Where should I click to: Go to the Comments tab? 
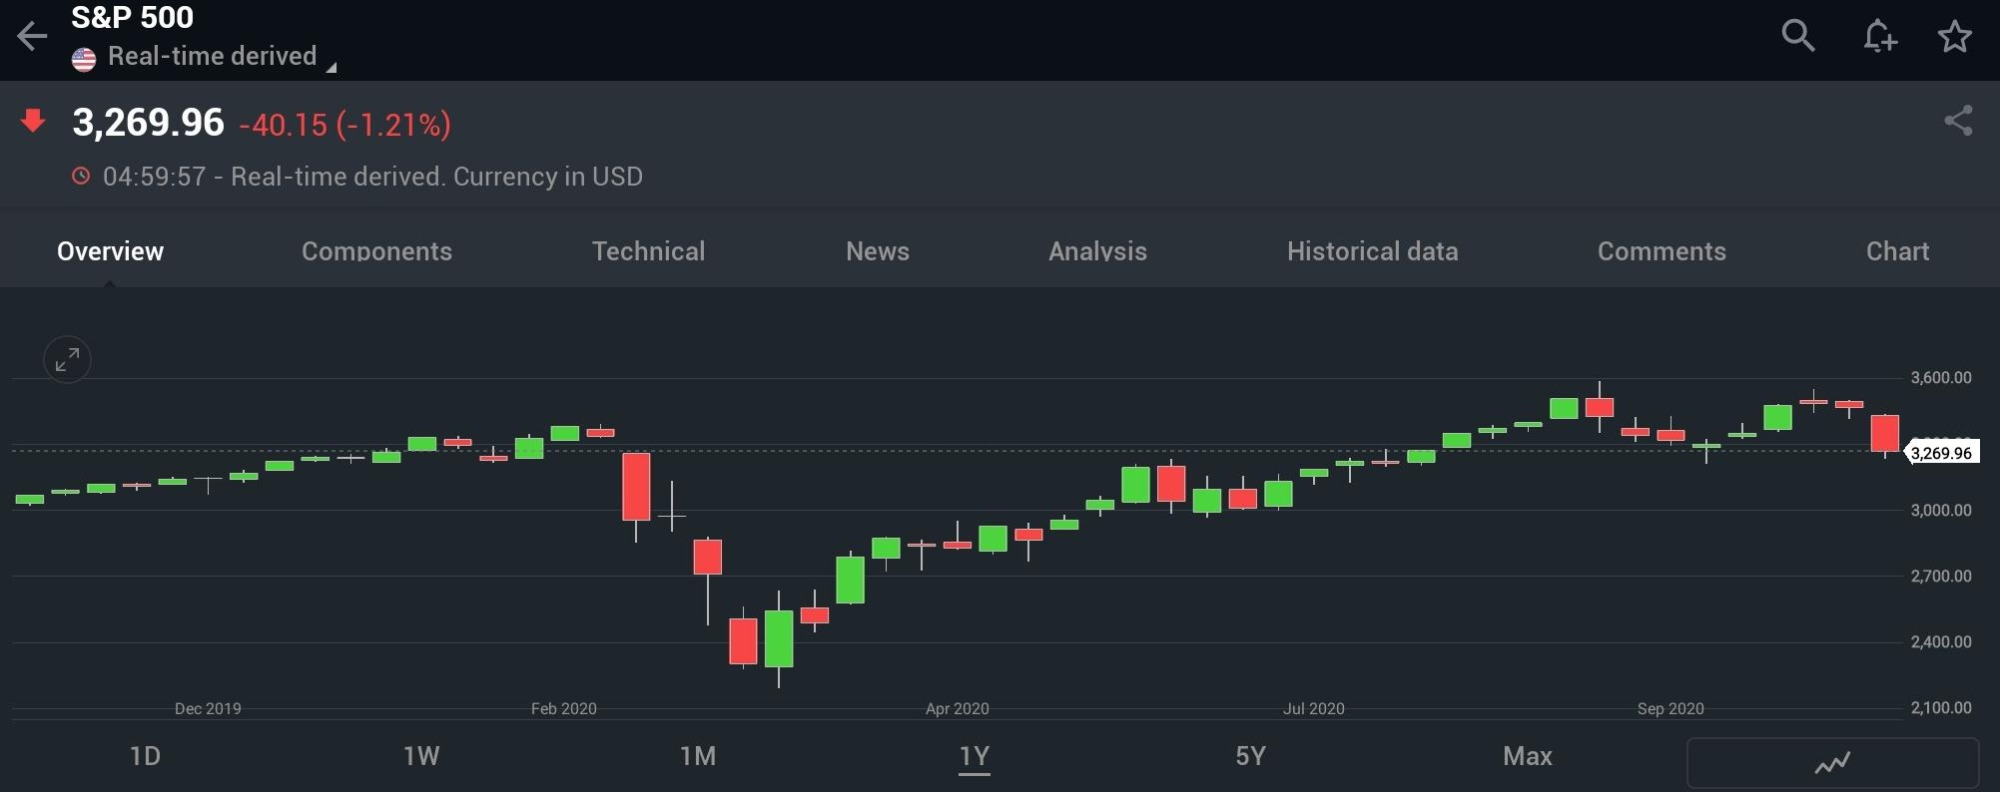1662,251
